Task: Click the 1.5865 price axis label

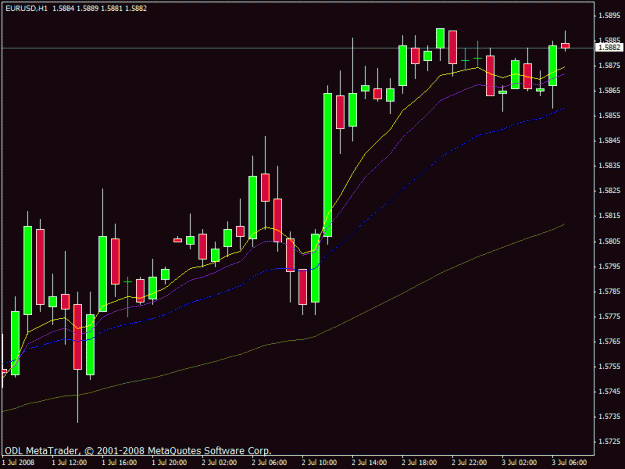Action: (609, 90)
